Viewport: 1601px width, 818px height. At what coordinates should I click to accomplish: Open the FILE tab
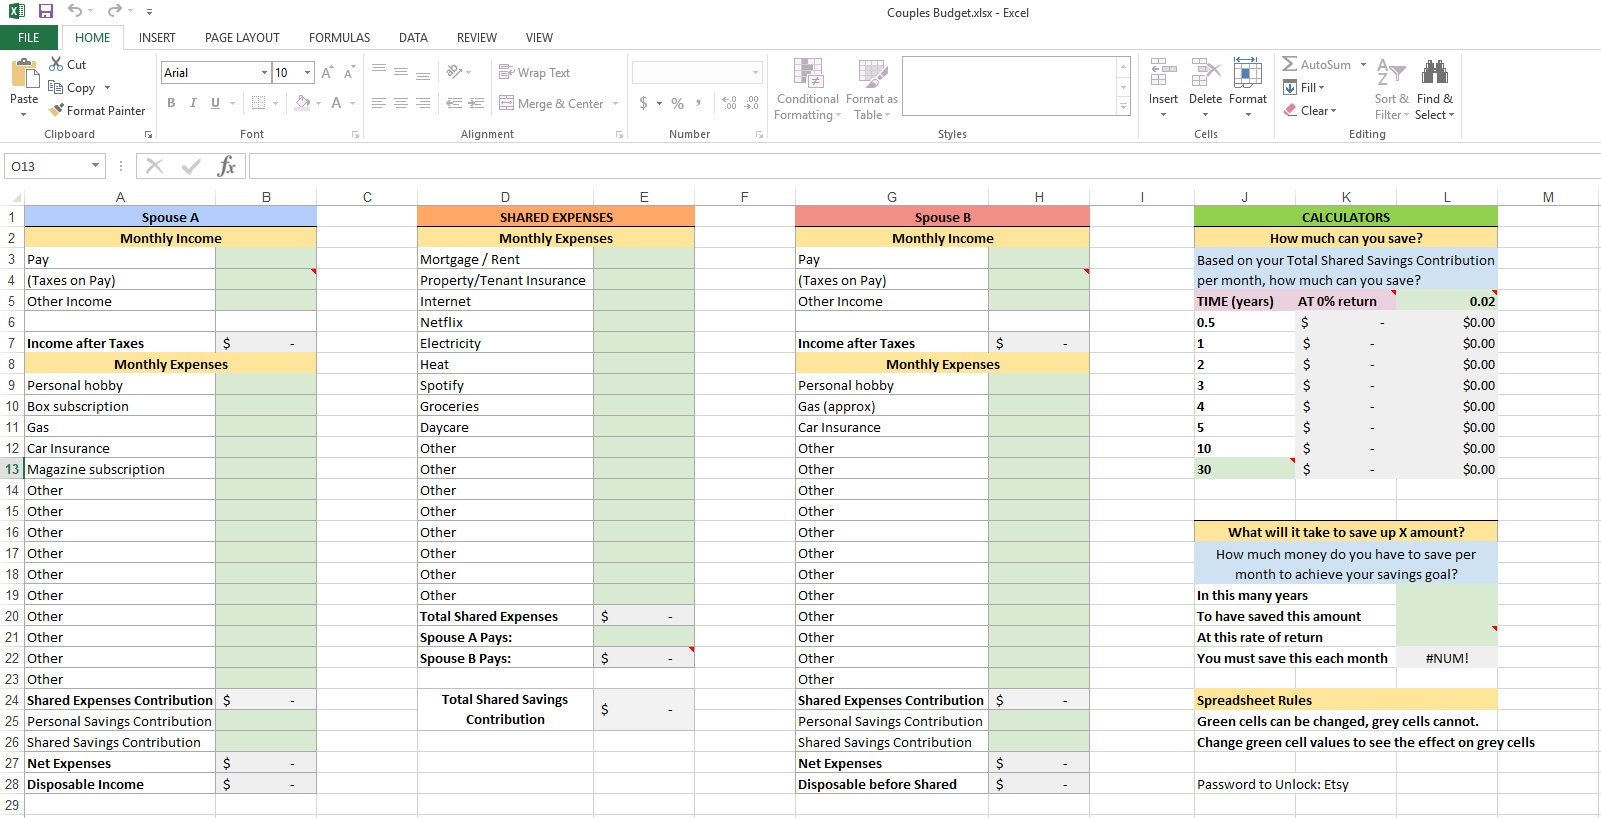[x=29, y=37]
